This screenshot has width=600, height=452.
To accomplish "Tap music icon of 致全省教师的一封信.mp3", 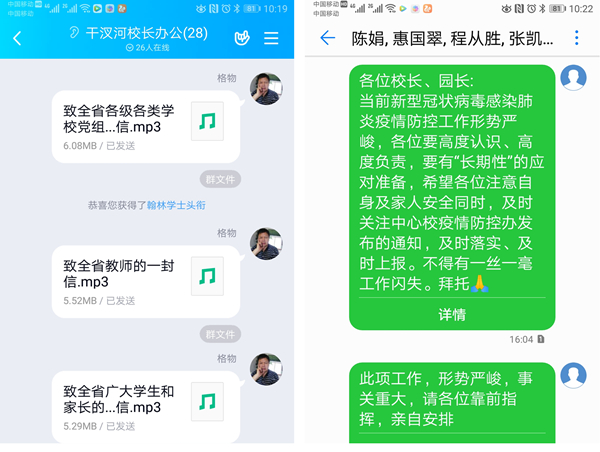I will [x=207, y=276].
